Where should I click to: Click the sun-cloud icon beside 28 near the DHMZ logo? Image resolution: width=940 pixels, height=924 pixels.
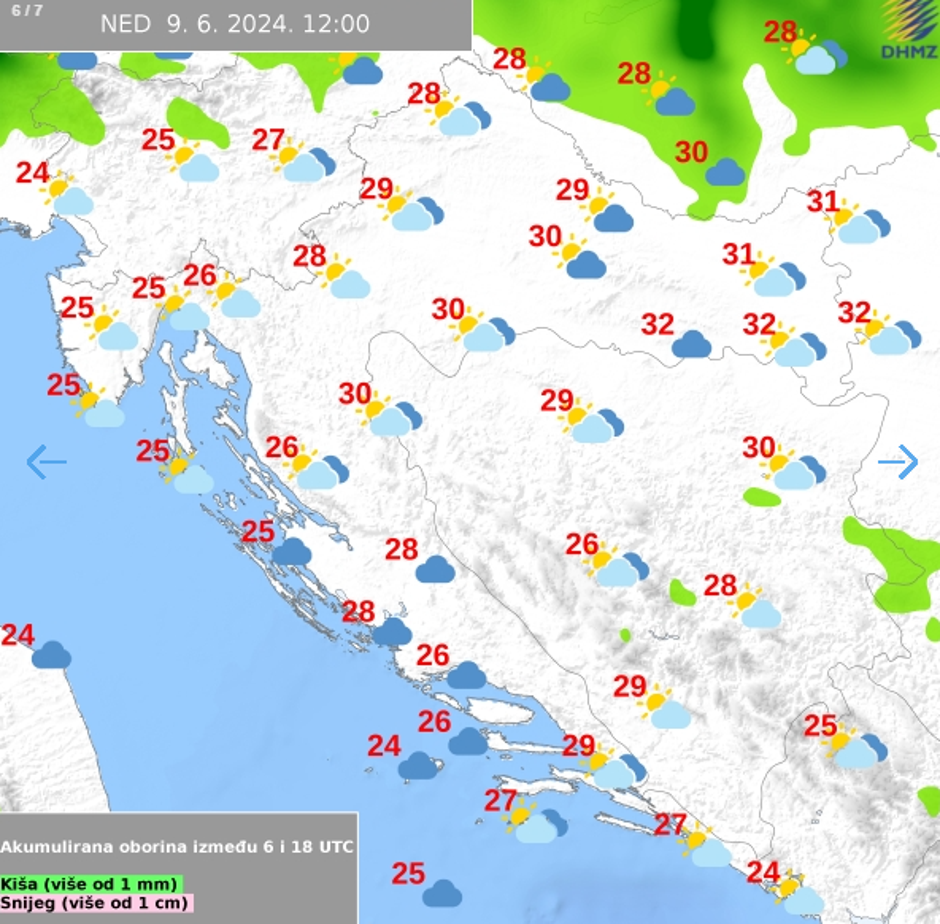(x=812, y=56)
